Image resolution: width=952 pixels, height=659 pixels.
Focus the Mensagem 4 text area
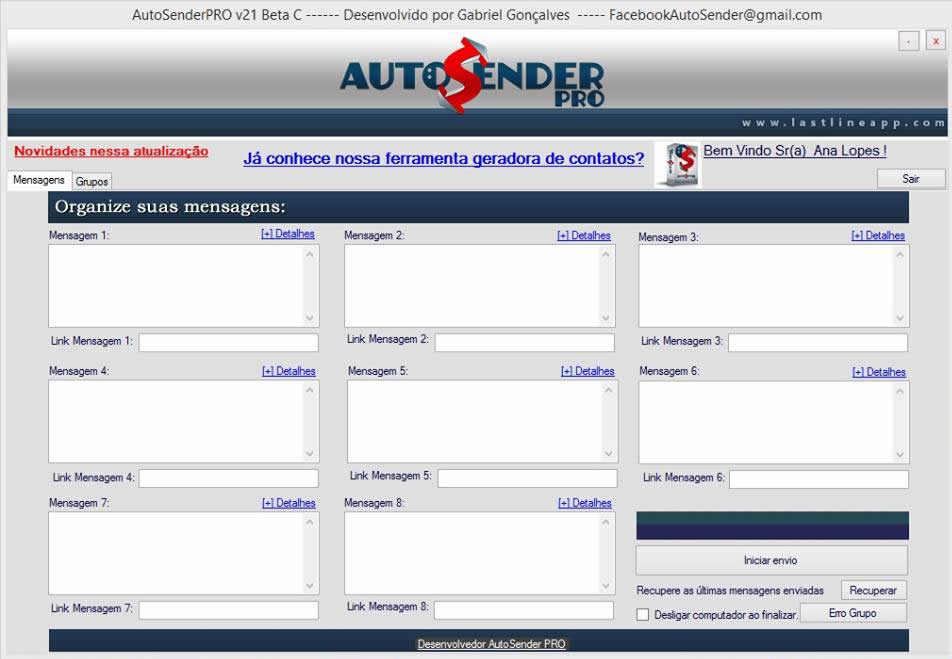pos(183,422)
